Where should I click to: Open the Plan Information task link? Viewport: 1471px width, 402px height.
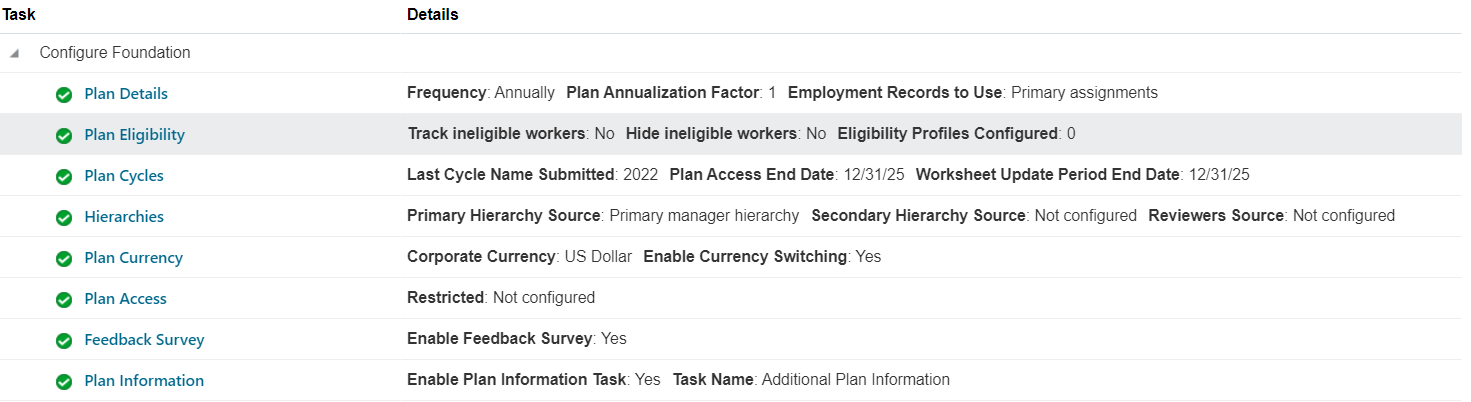(144, 381)
